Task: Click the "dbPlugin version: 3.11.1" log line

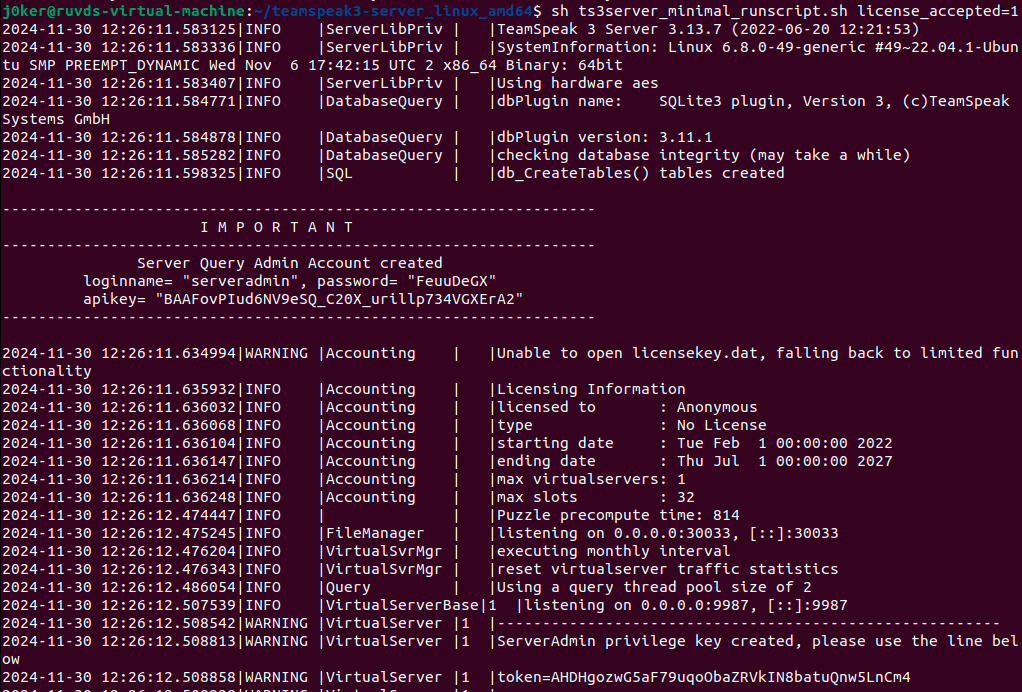Action: [605, 137]
